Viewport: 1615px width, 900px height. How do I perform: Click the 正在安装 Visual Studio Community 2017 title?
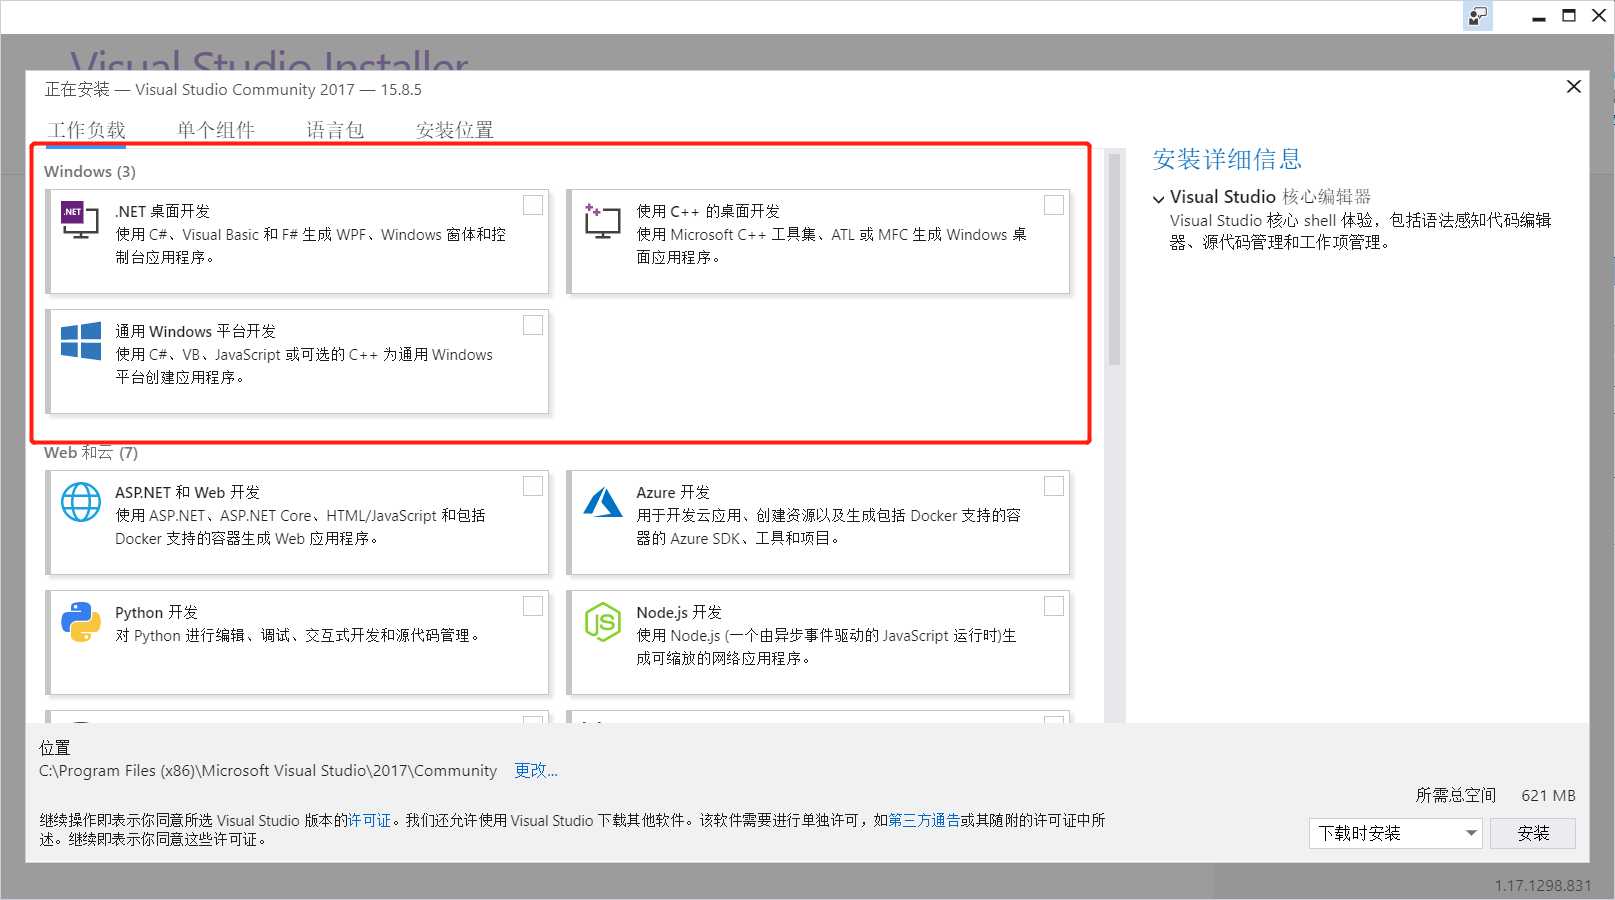233,89
